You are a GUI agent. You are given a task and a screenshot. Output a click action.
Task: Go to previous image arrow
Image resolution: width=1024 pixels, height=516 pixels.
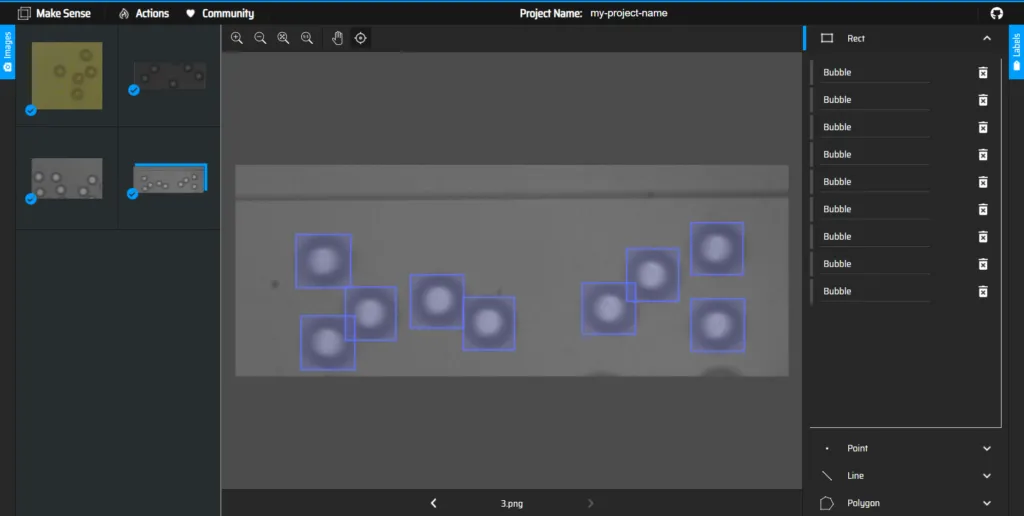434,503
